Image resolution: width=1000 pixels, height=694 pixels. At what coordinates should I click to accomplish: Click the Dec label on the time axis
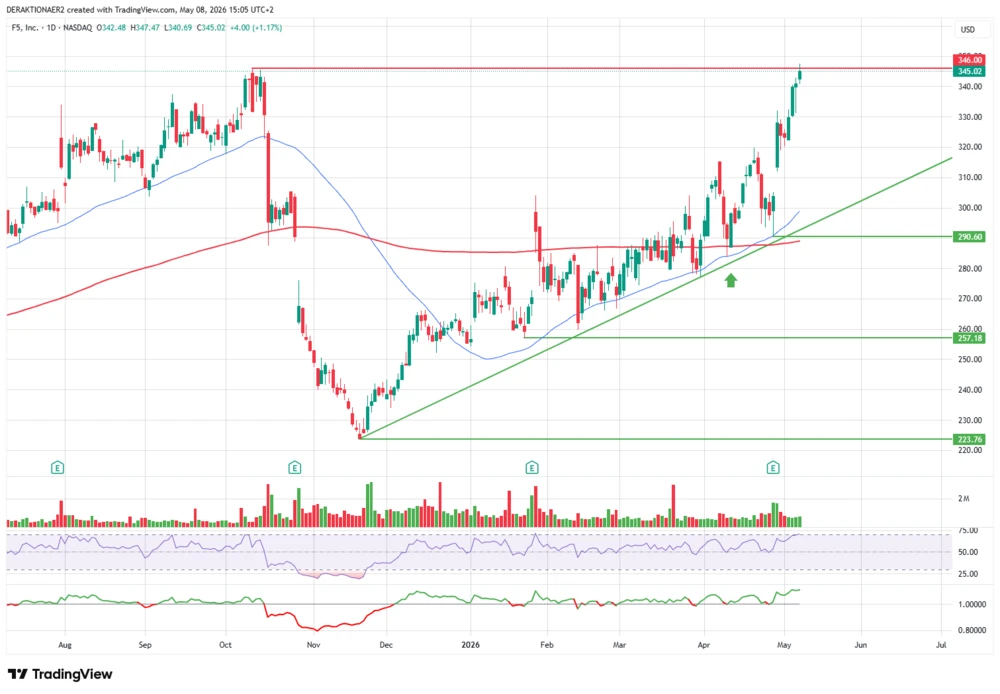tap(386, 645)
